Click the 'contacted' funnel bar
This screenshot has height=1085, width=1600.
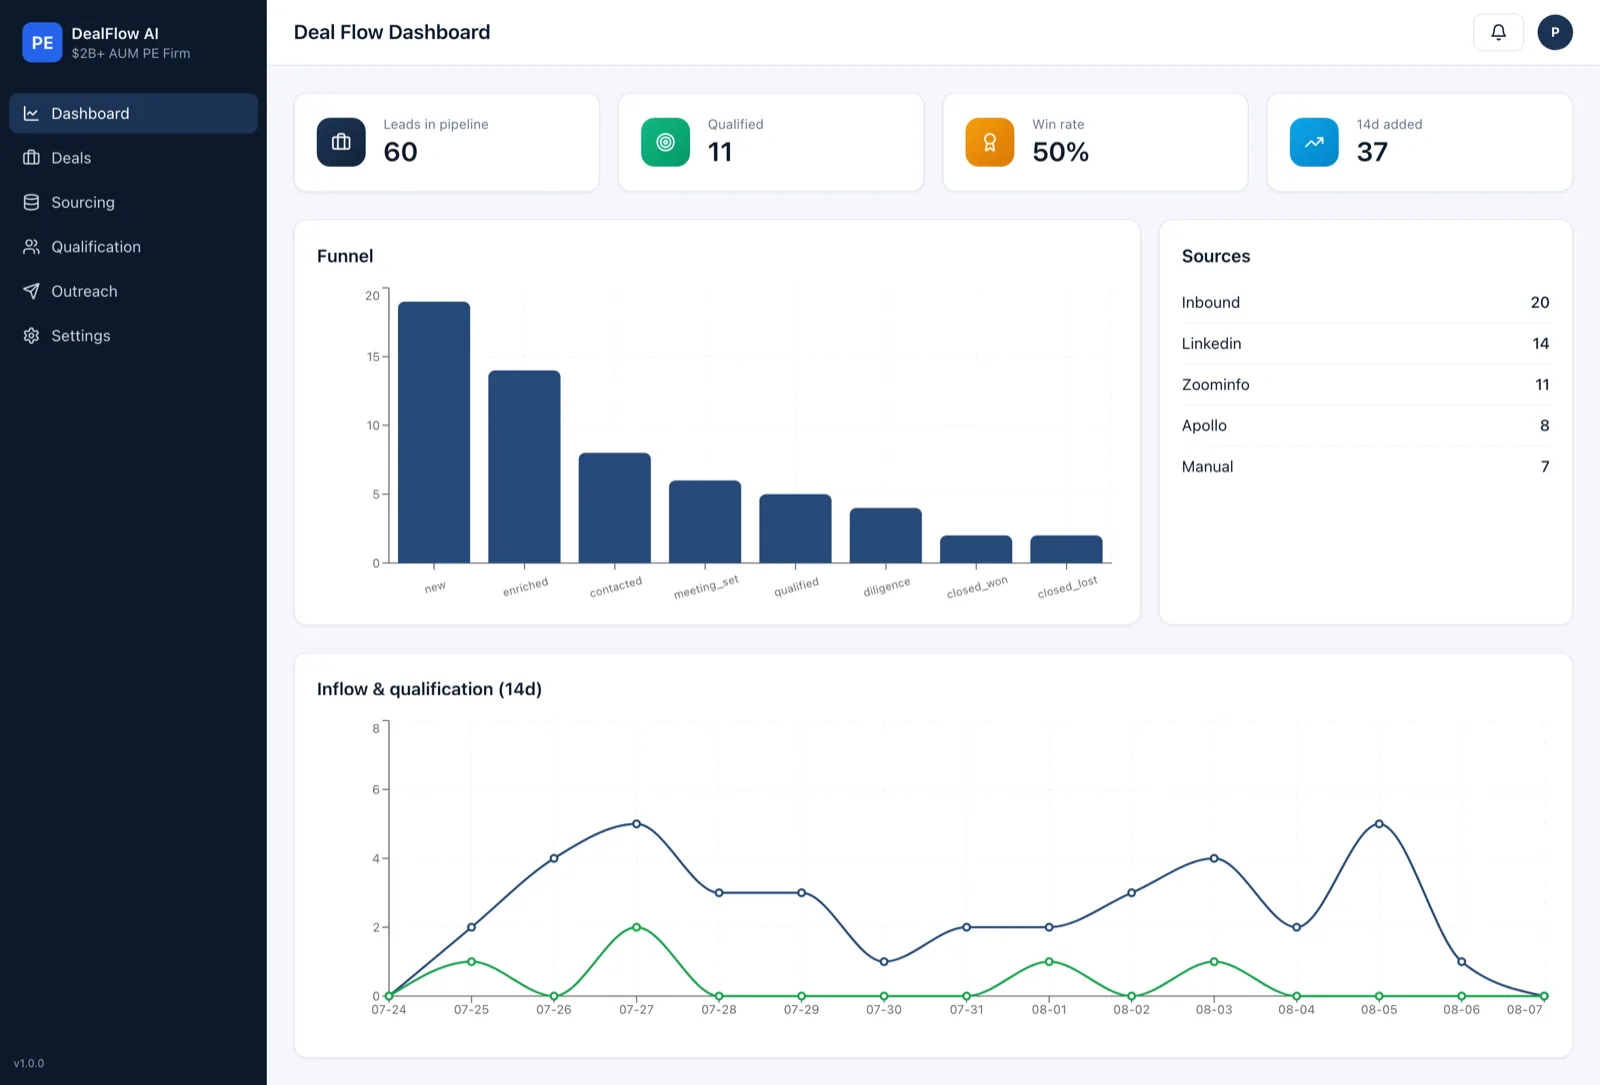pos(615,508)
